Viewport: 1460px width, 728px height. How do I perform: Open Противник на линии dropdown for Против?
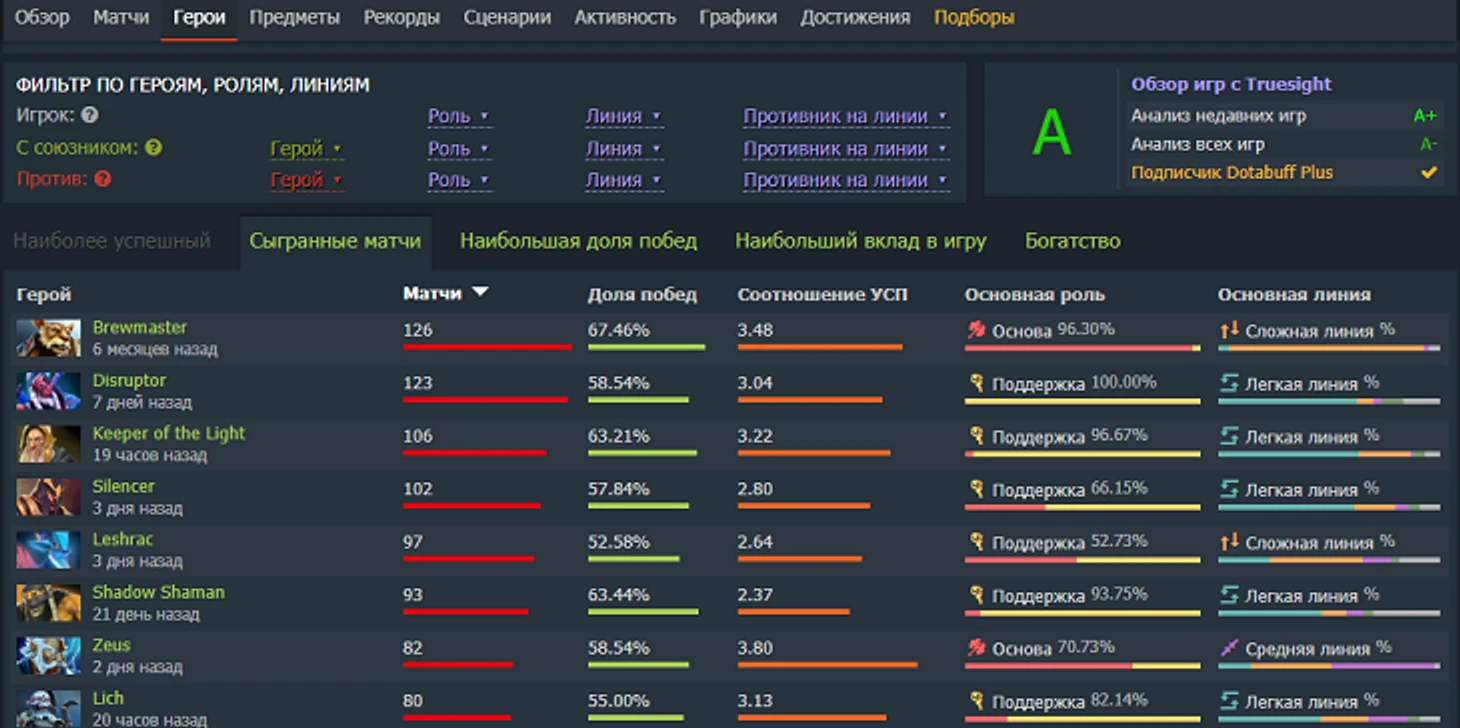coord(845,180)
